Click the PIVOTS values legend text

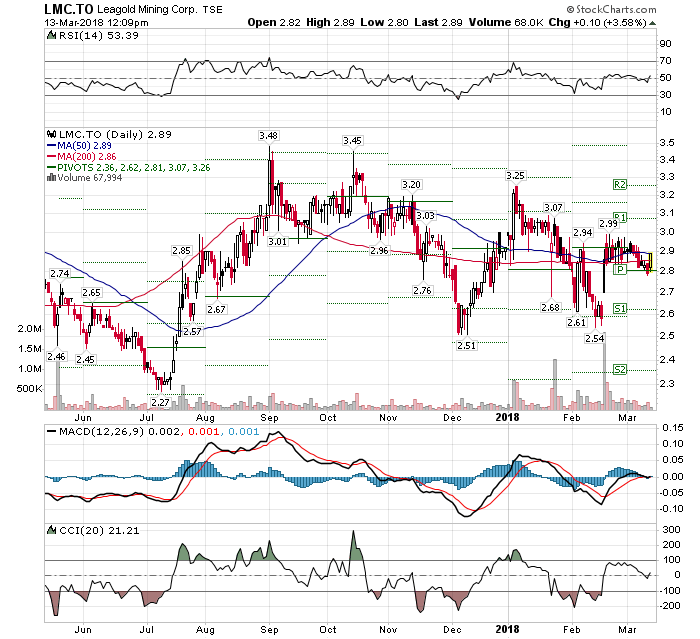[x=133, y=168]
